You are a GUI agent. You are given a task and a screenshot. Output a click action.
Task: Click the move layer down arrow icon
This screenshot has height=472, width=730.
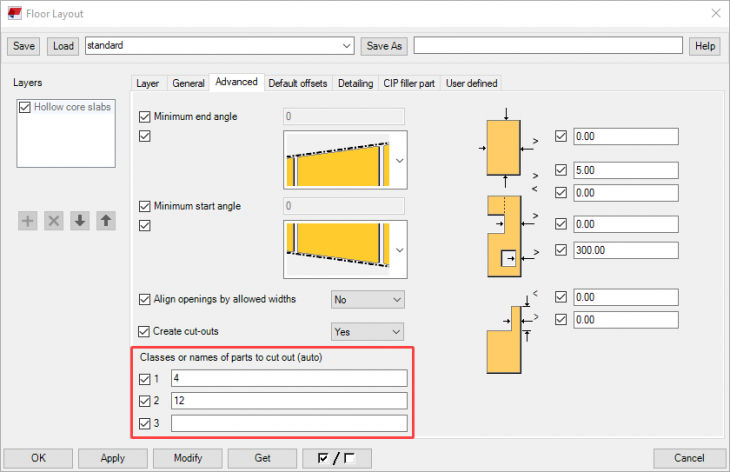point(80,220)
